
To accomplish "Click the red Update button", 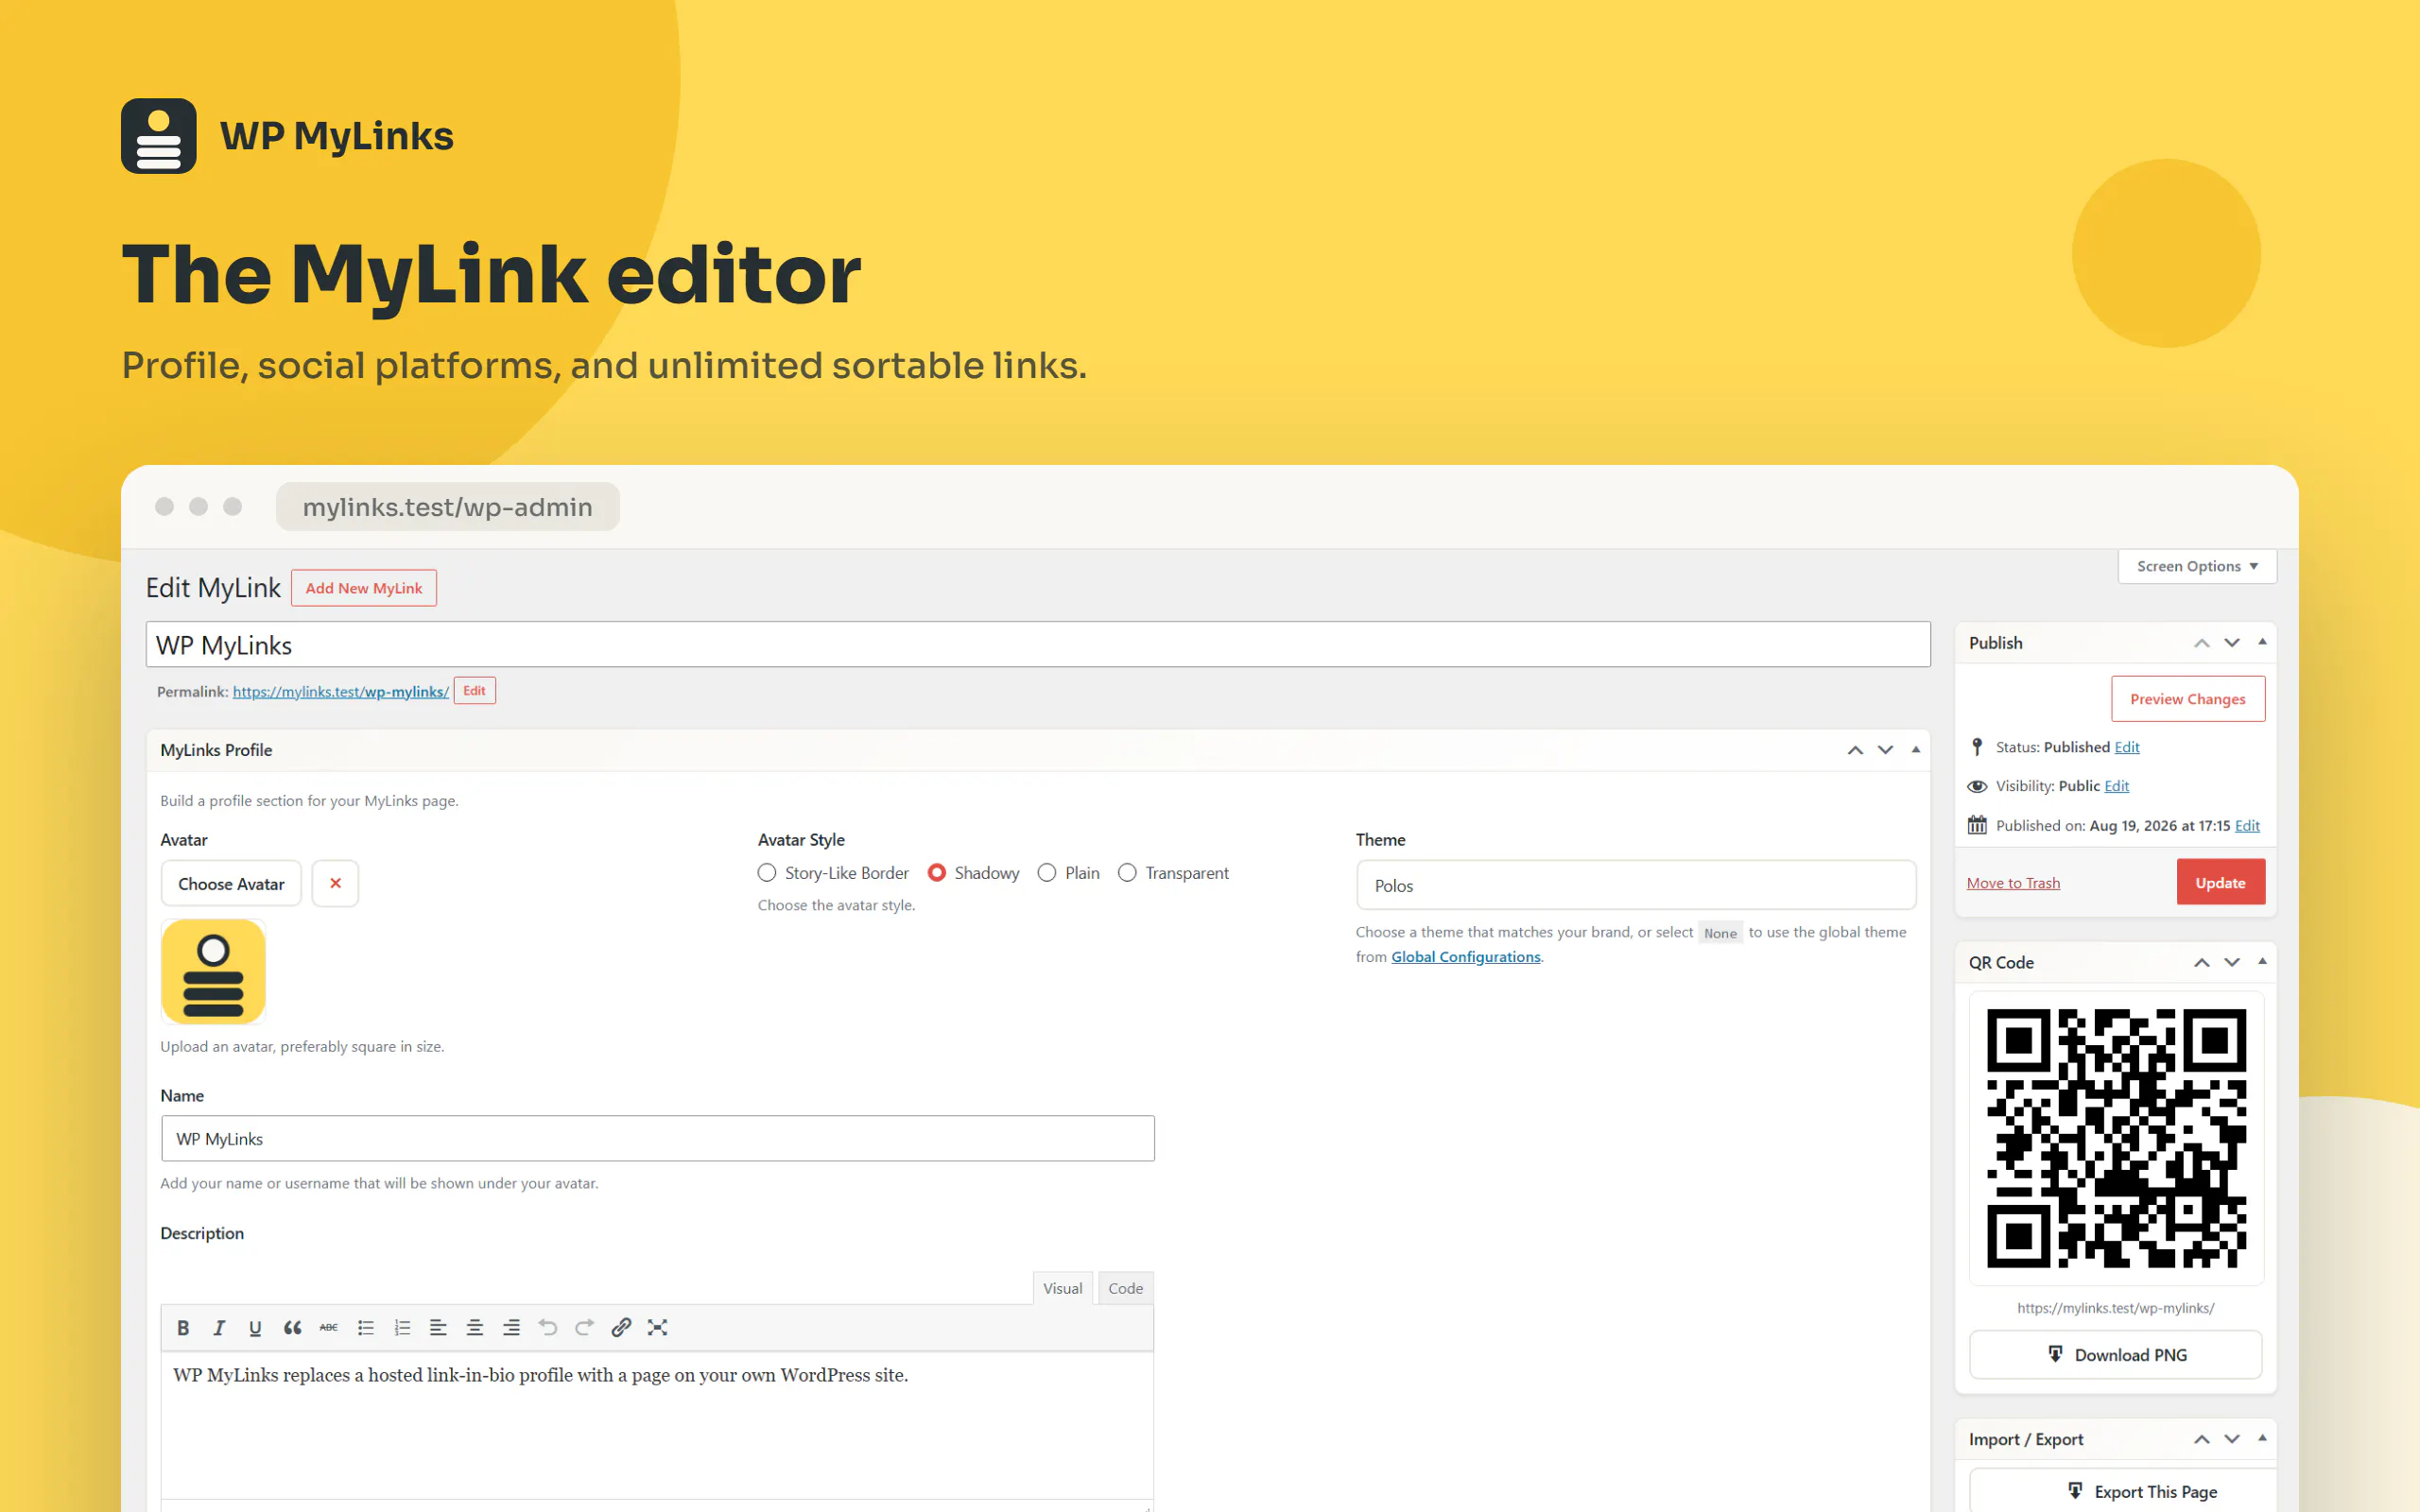I will [x=2221, y=882].
